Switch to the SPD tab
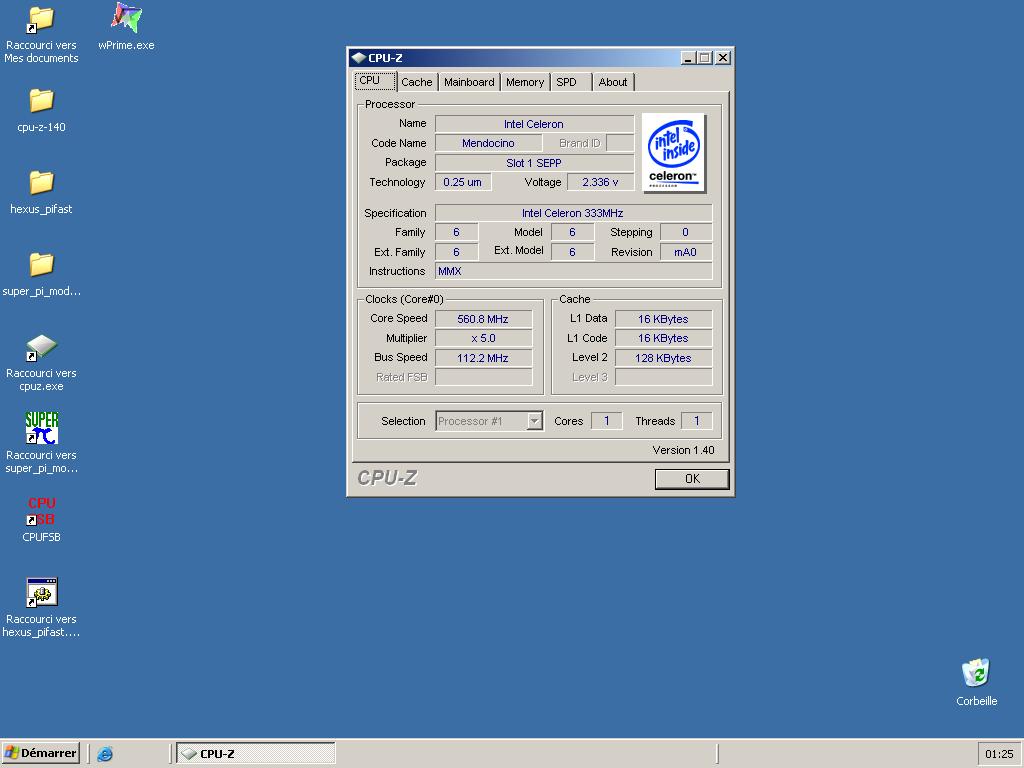 (x=571, y=82)
